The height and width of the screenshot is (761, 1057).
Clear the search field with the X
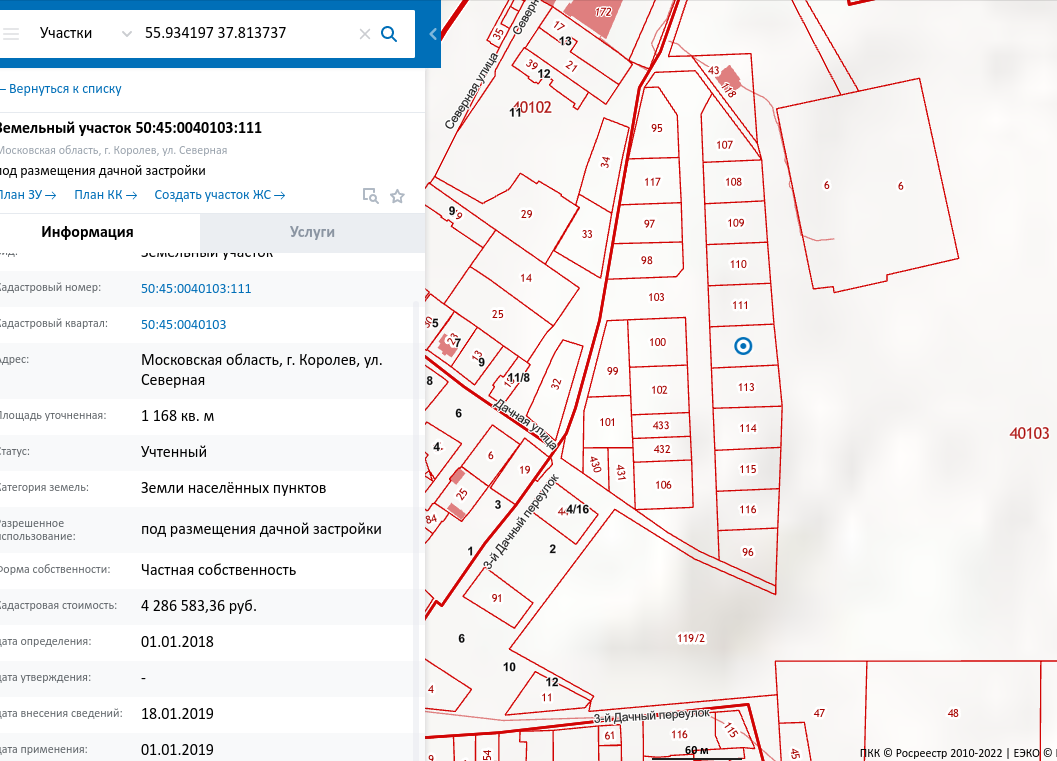365,34
